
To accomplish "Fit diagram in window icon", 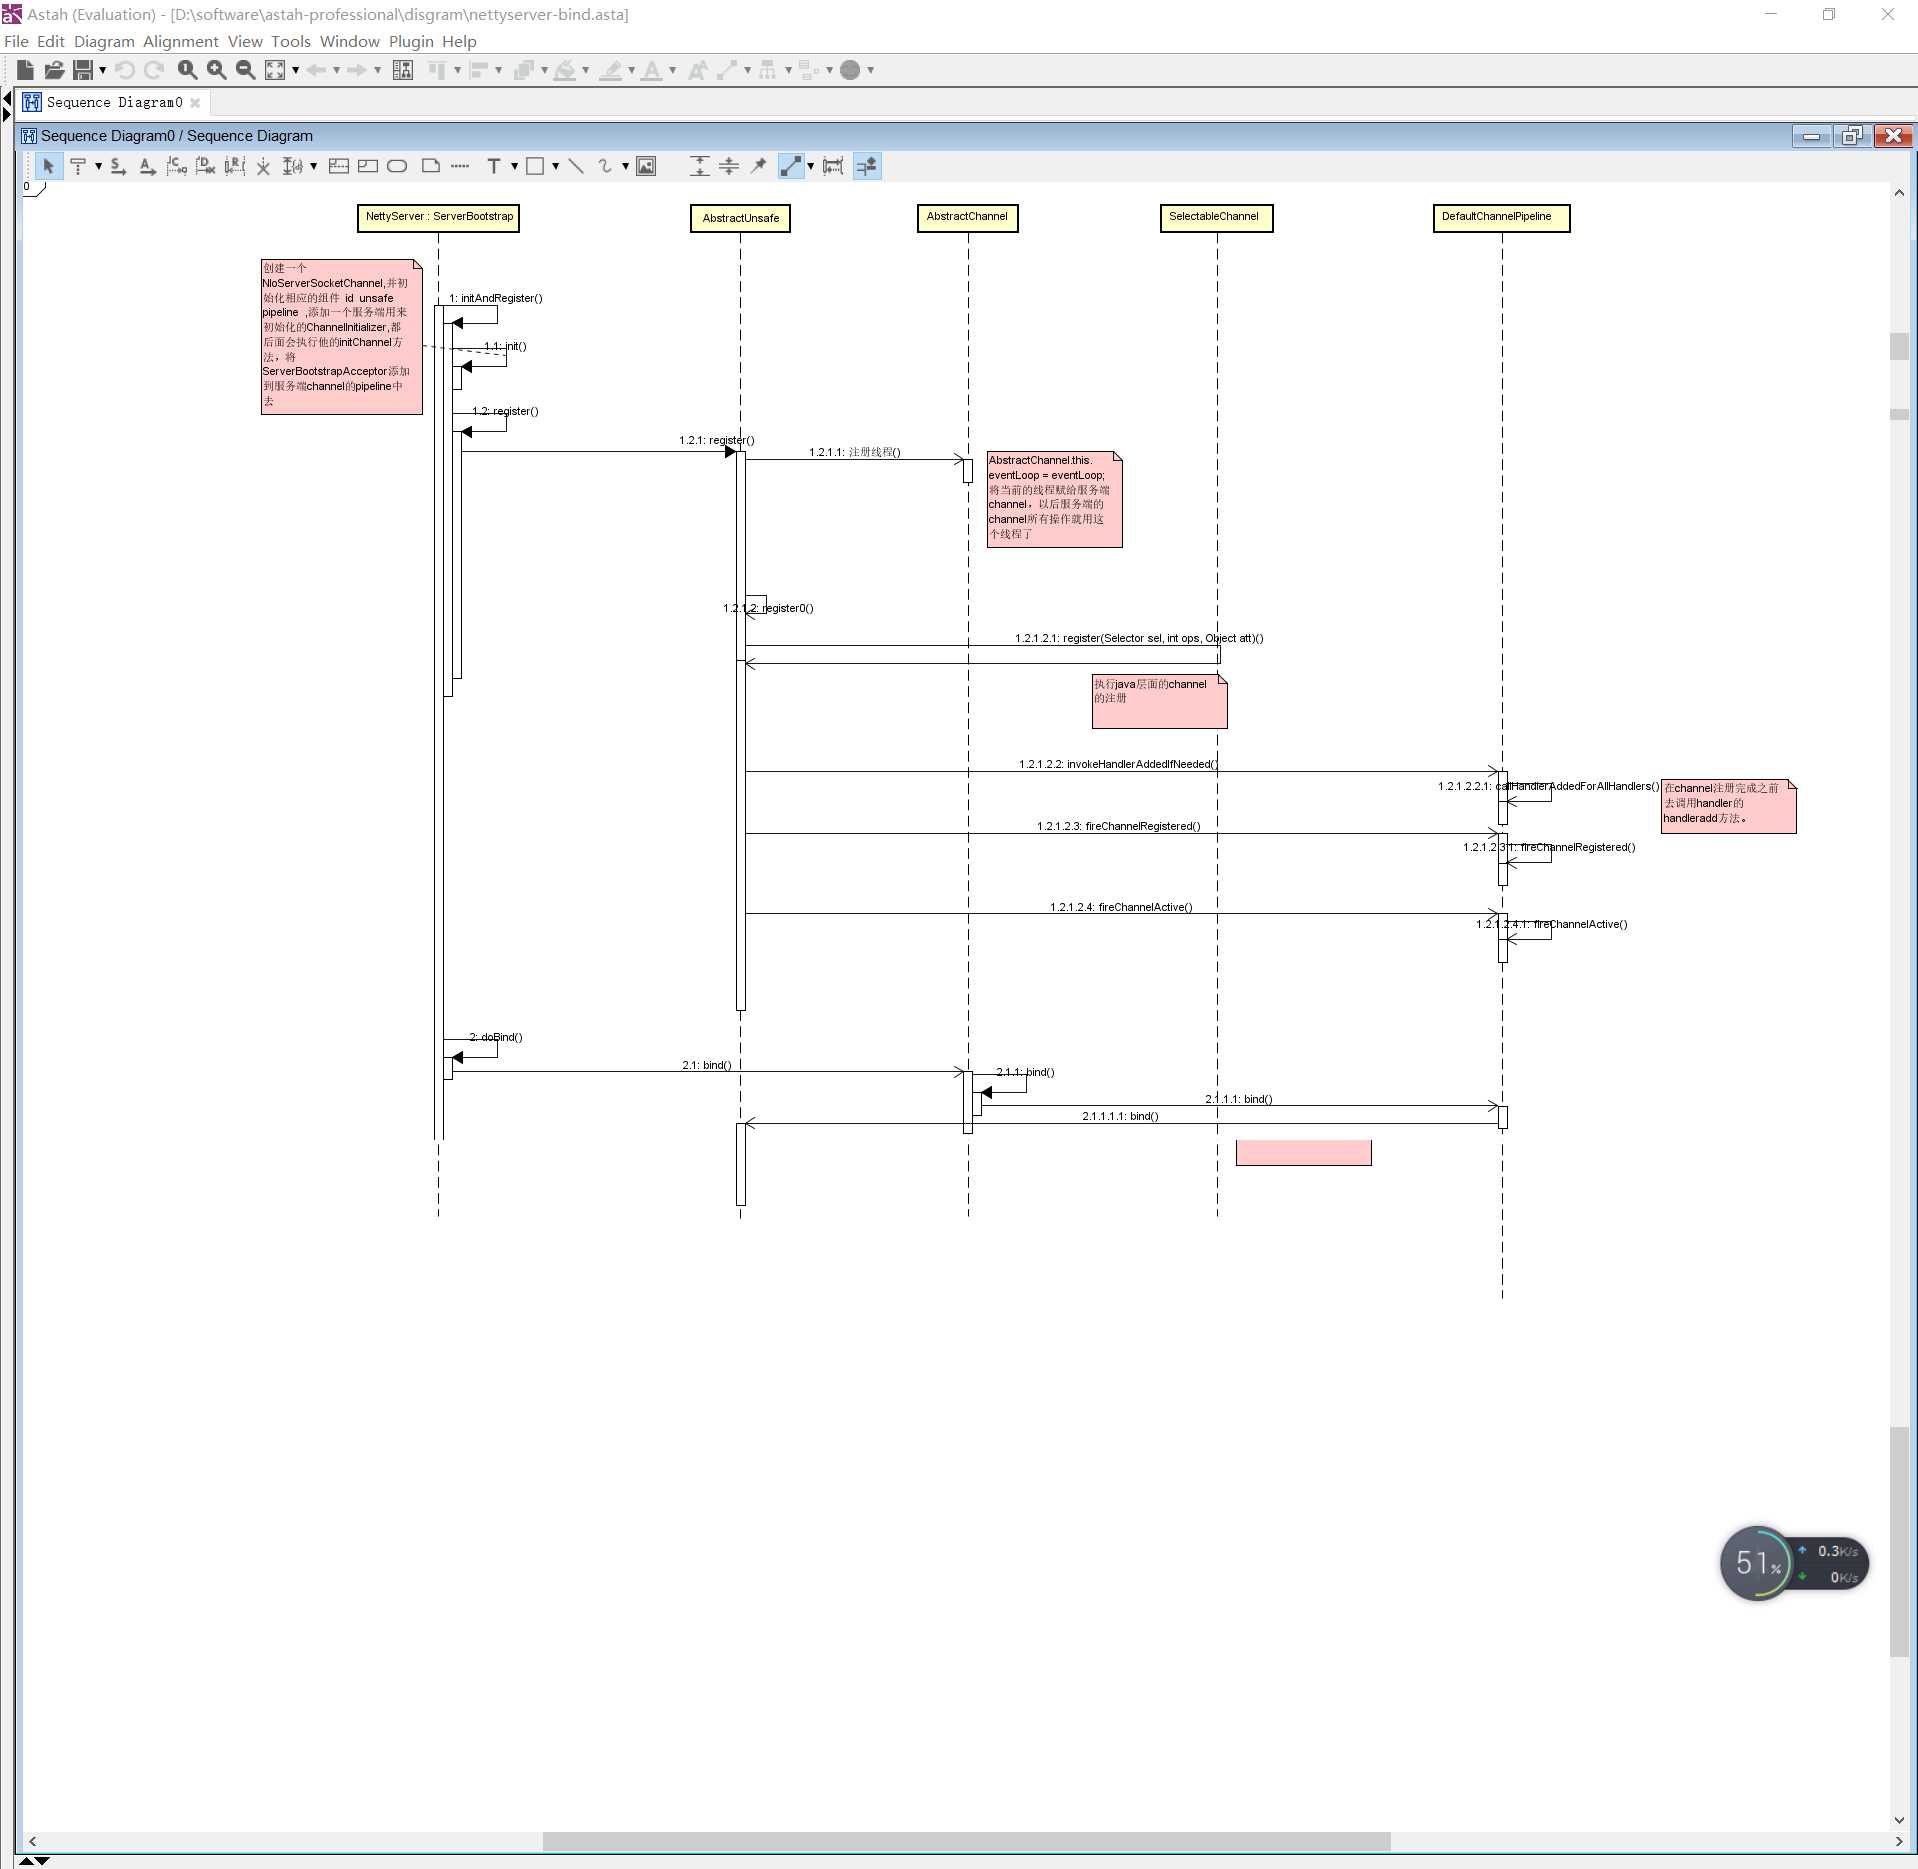I will point(275,70).
